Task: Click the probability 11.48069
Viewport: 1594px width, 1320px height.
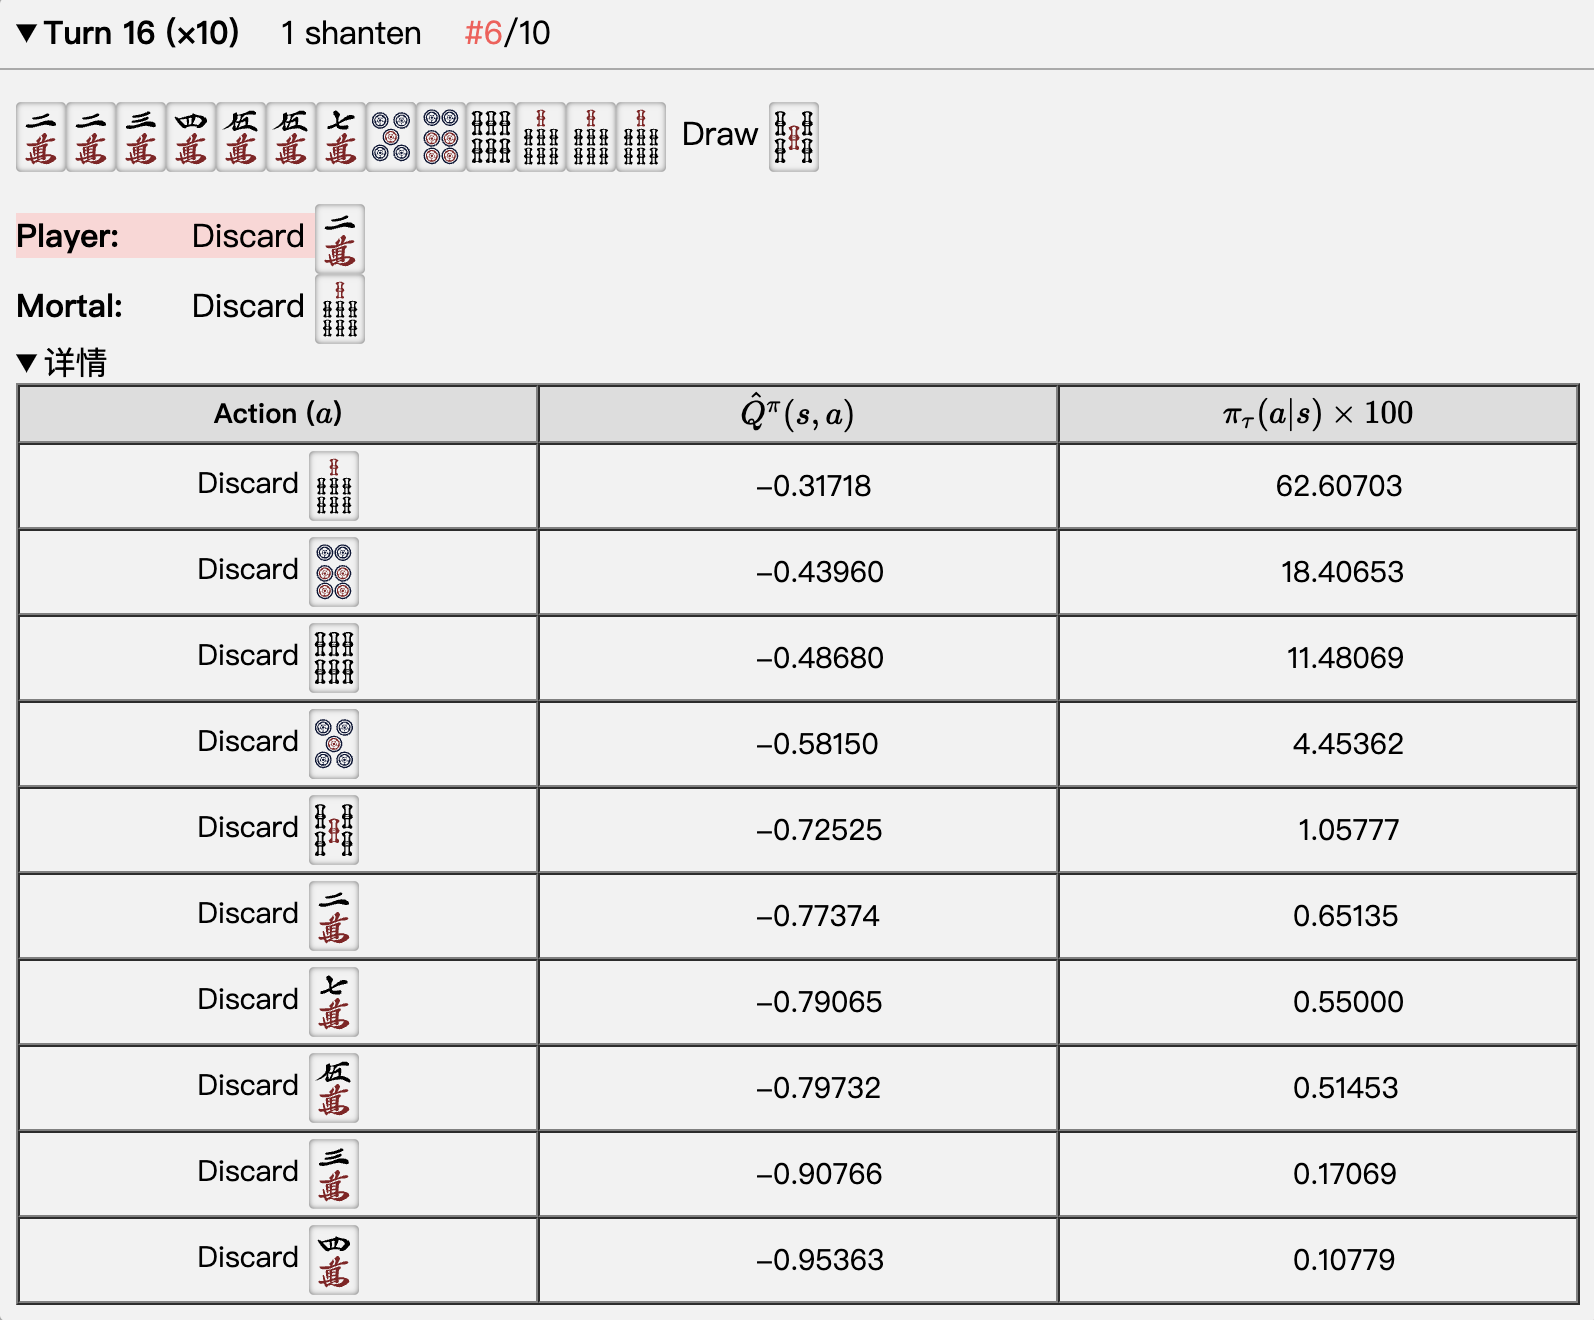Action: click(1345, 658)
